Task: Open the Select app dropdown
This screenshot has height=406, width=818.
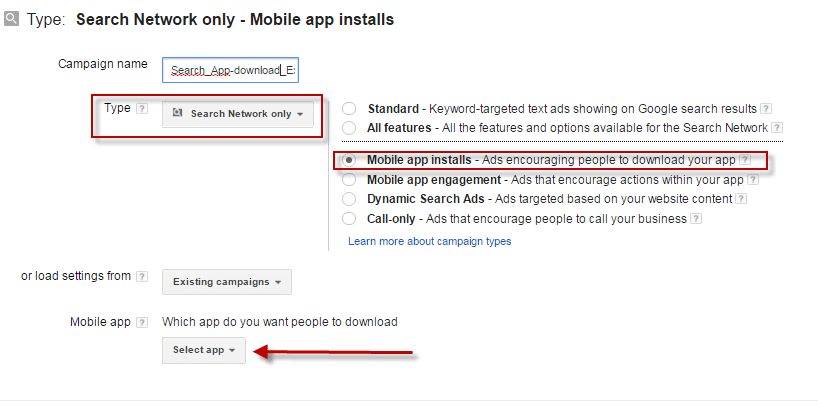Action: (204, 350)
